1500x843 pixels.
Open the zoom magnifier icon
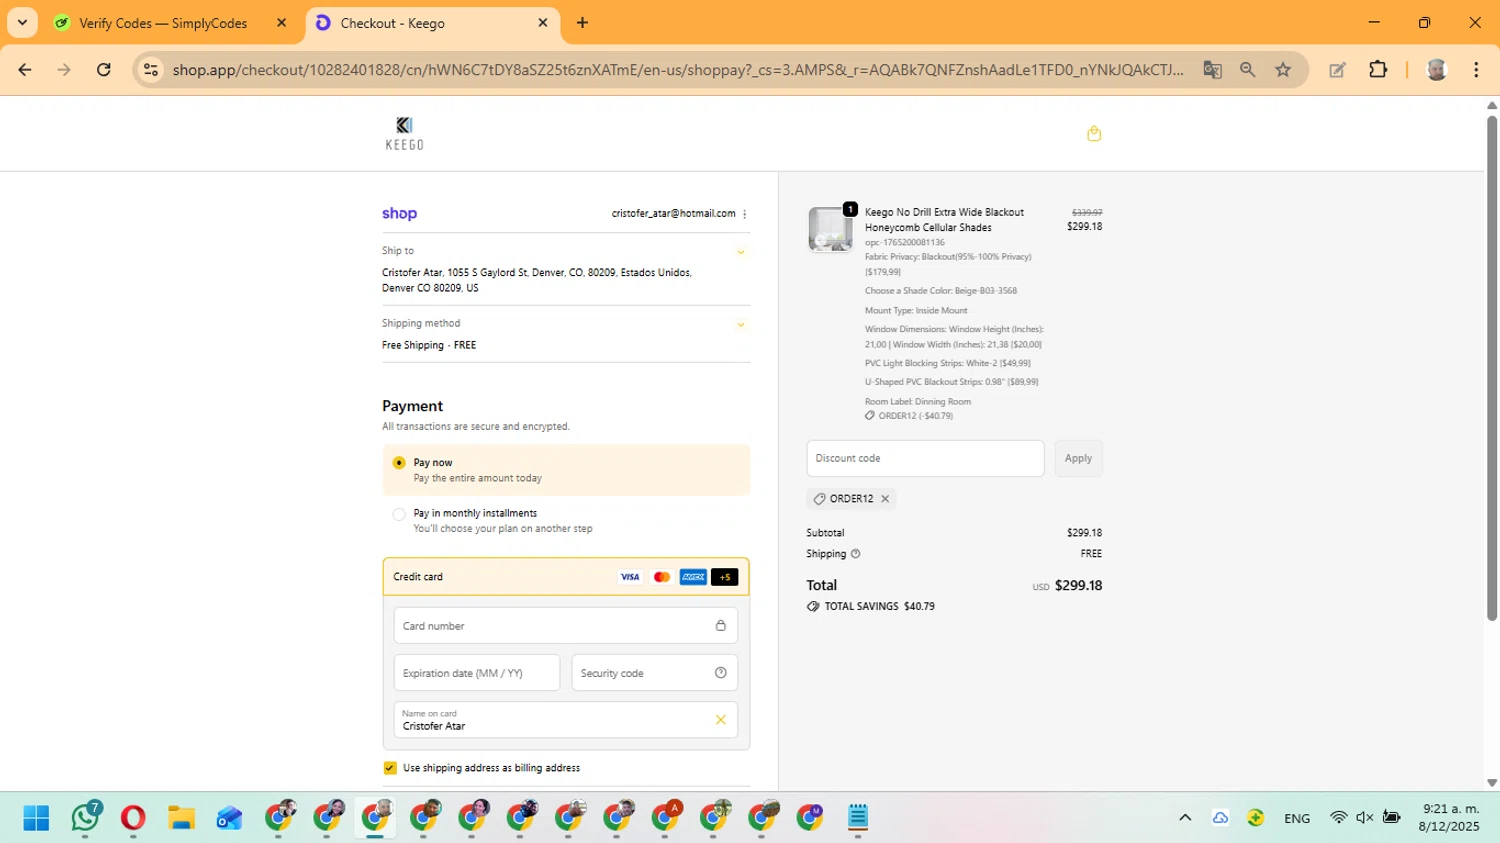click(x=1247, y=70)
